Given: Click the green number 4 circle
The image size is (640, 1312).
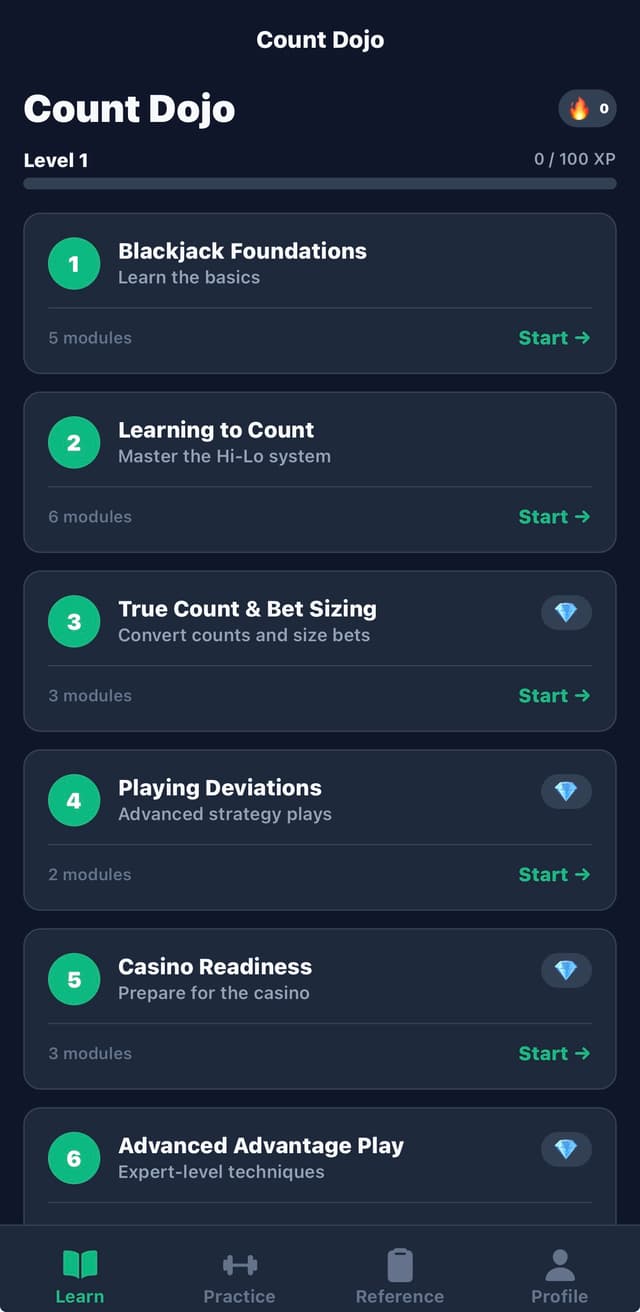Looking at the screenshot, I should point(74,801).
